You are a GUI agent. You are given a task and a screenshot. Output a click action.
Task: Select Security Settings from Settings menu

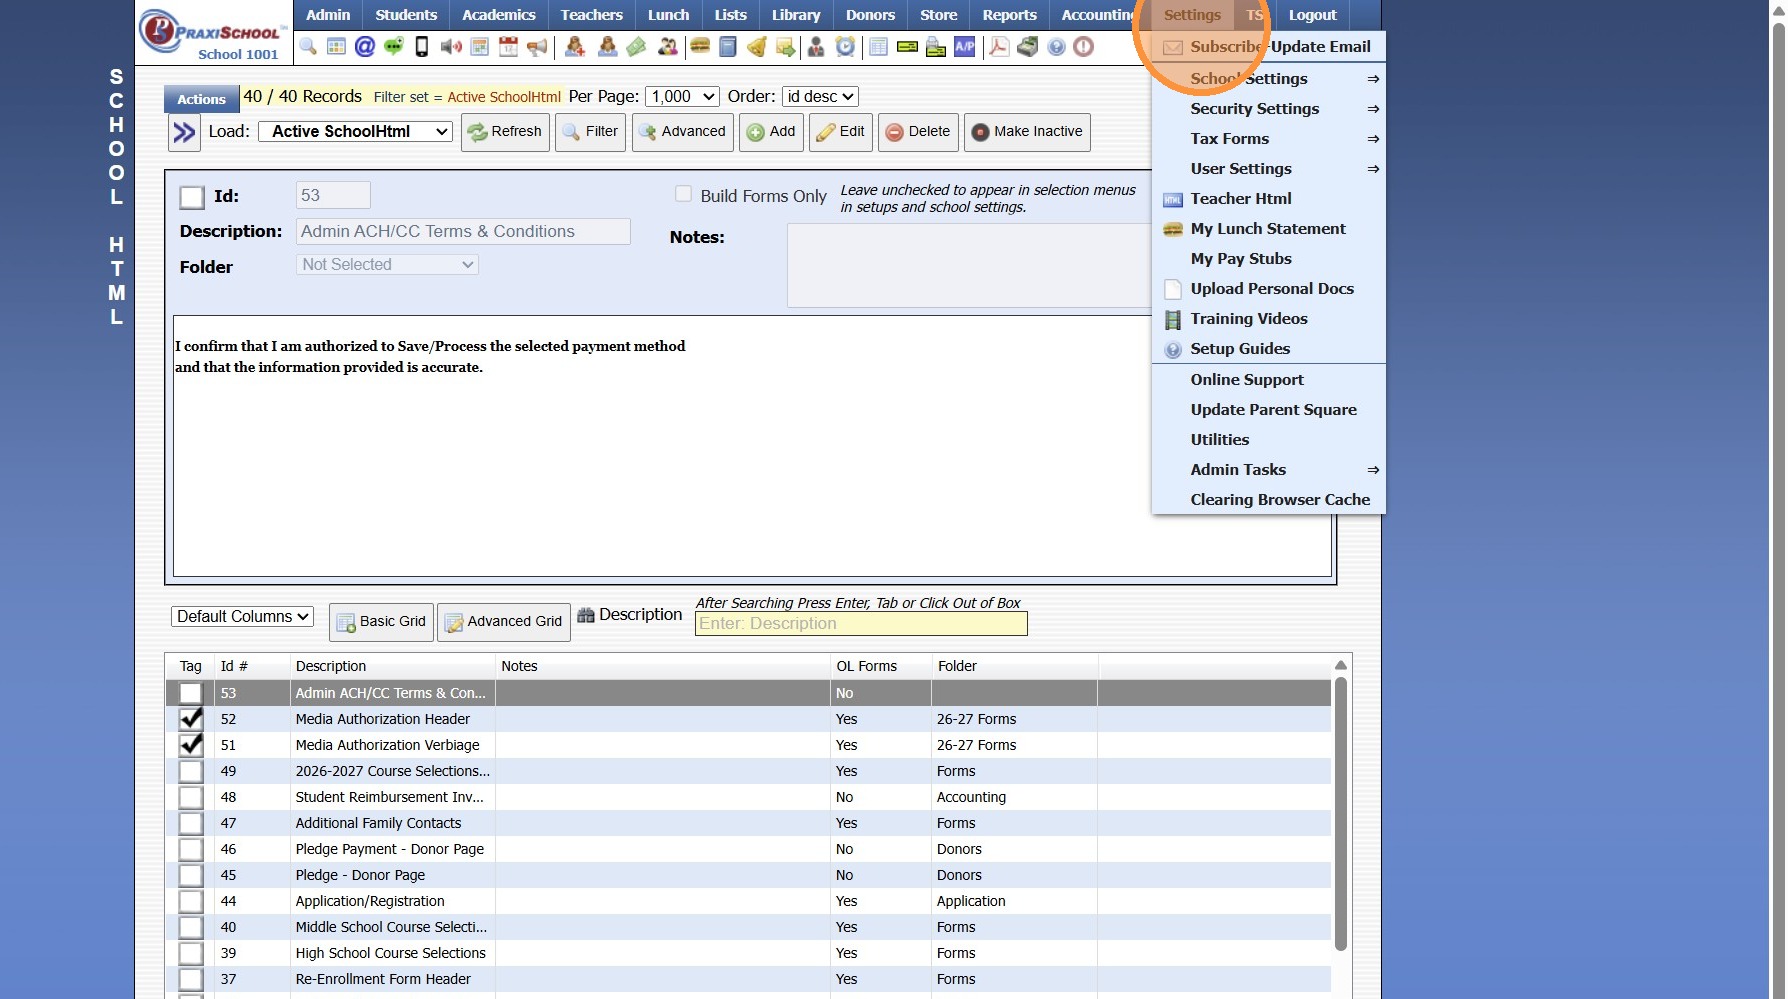coord(1254,109)
